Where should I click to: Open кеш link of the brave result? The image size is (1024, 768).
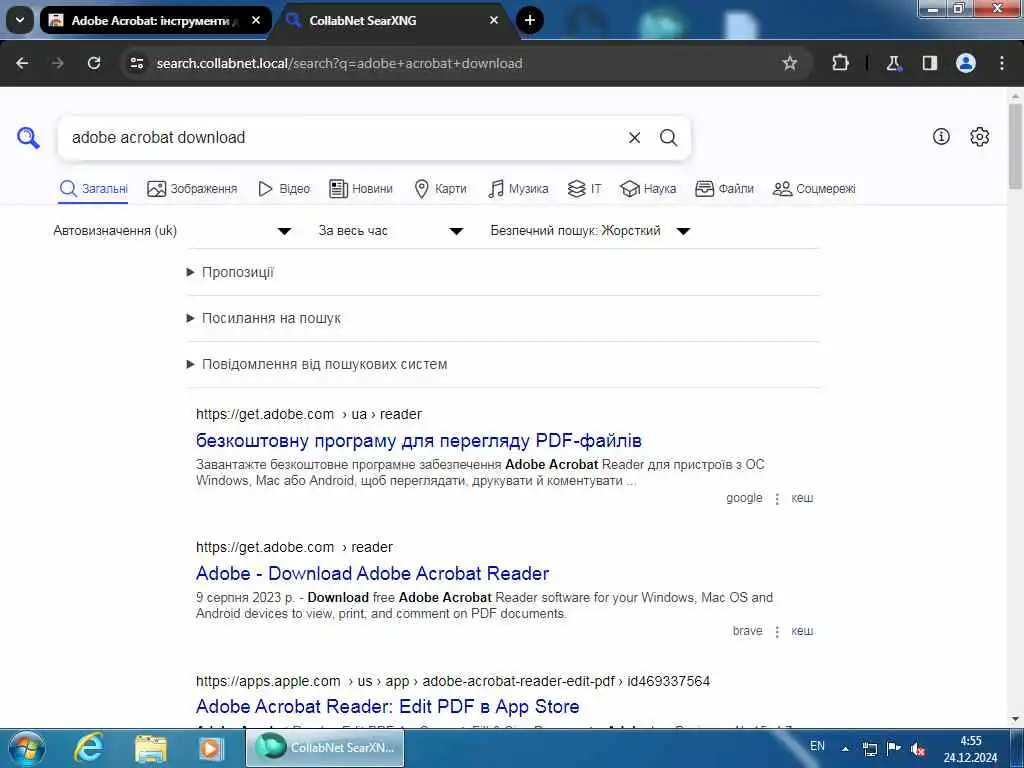[802, 631]
